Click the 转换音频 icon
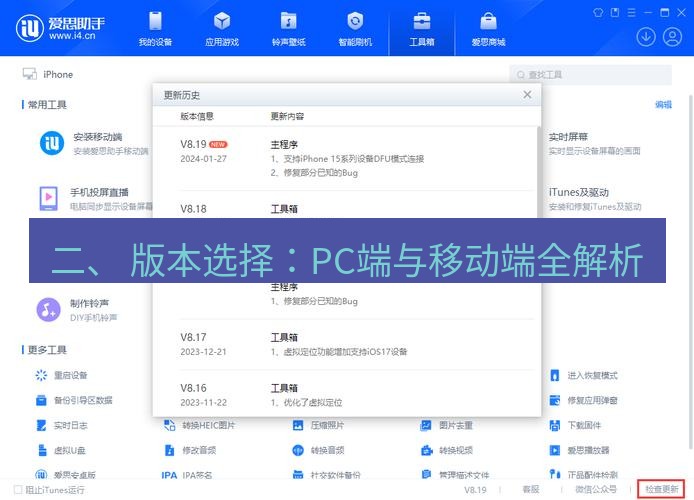Viewport: 694px width, 500px height. pos(298,450)
